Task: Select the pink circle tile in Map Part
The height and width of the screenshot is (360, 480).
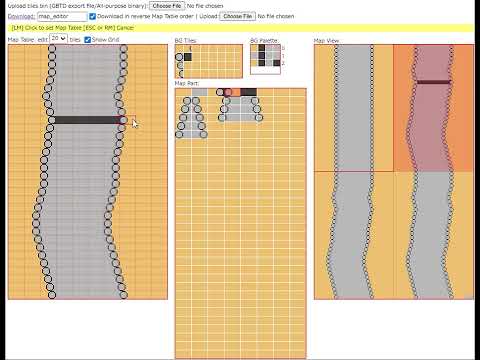Action: [x=228, y=92]
